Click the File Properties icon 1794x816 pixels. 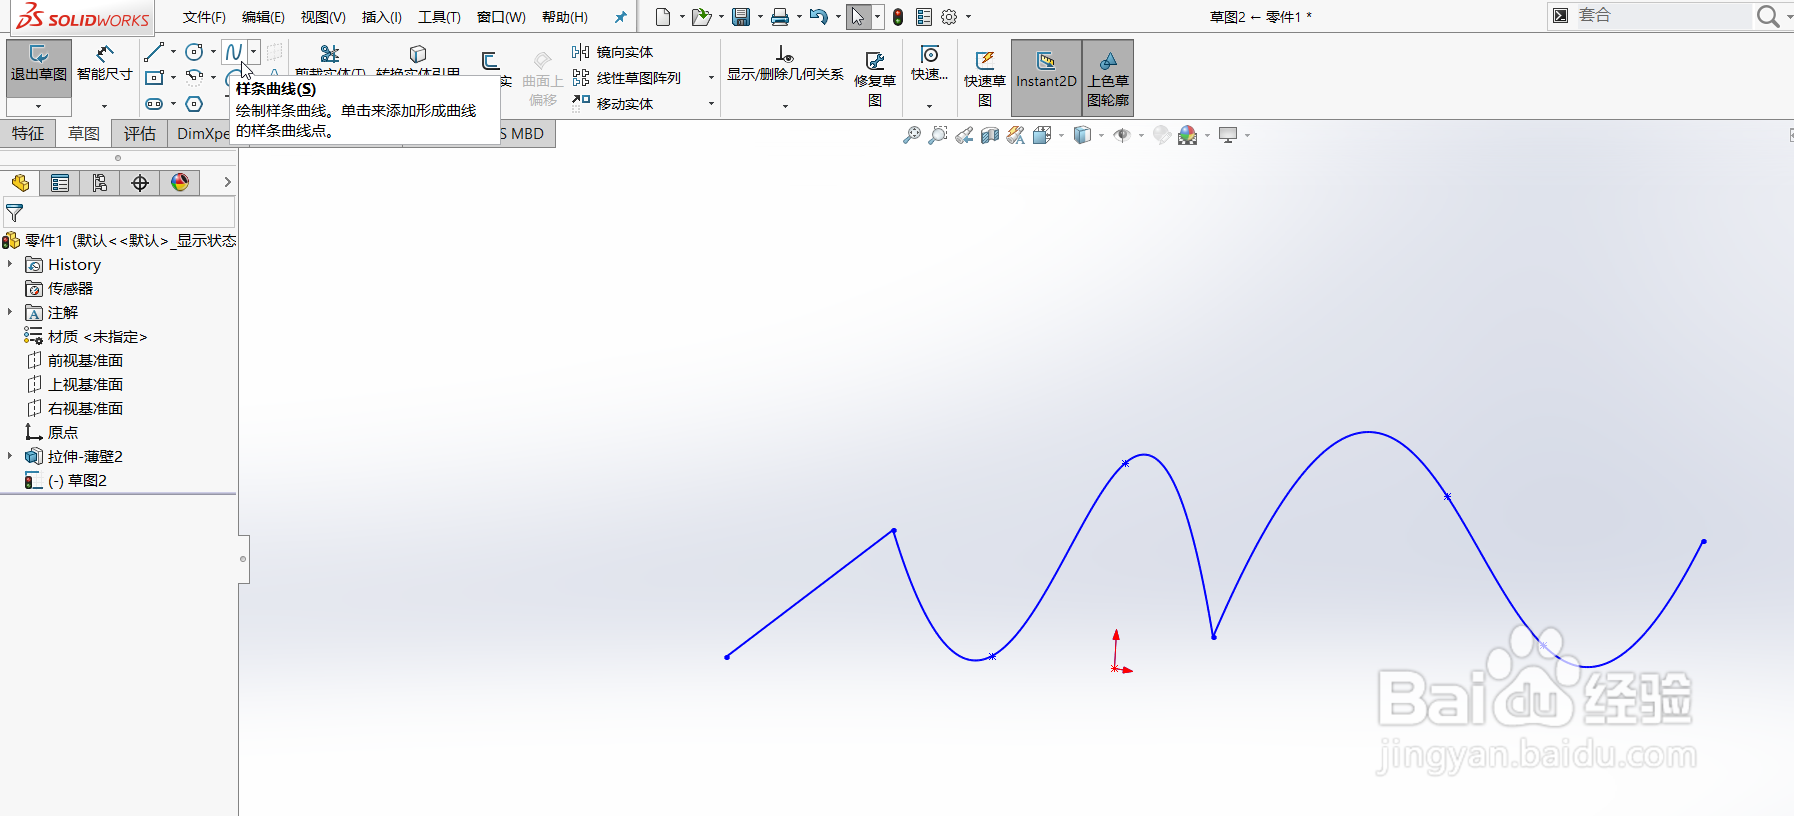click(x=924, y=17)
